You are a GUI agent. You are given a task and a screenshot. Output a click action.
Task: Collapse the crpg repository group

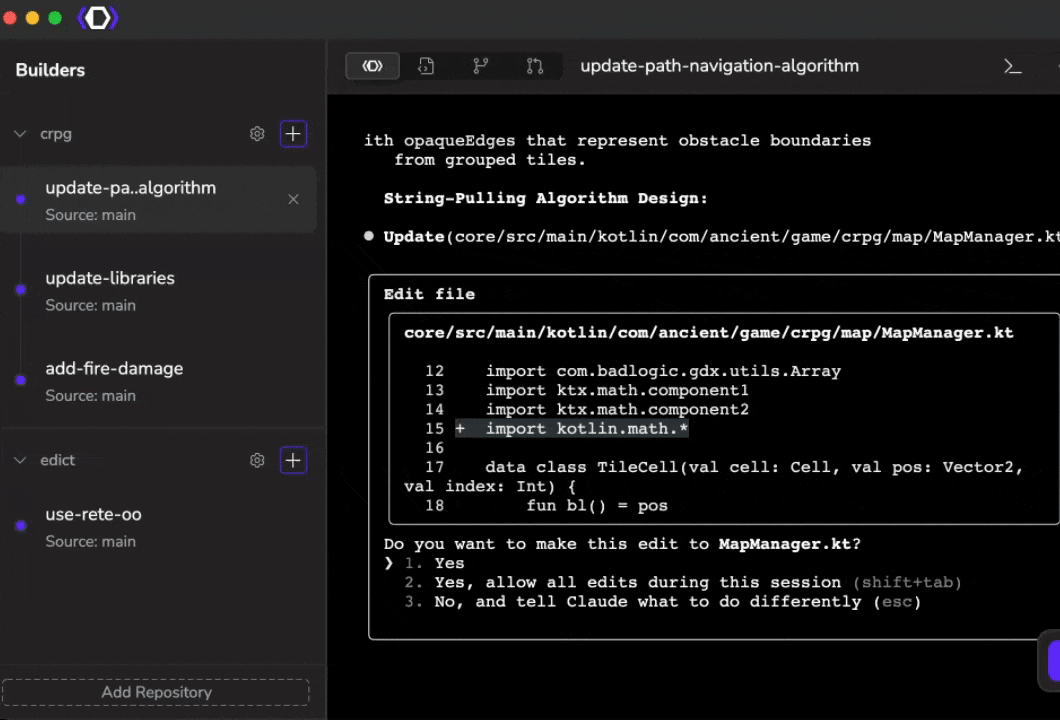(x=20, y=134)
